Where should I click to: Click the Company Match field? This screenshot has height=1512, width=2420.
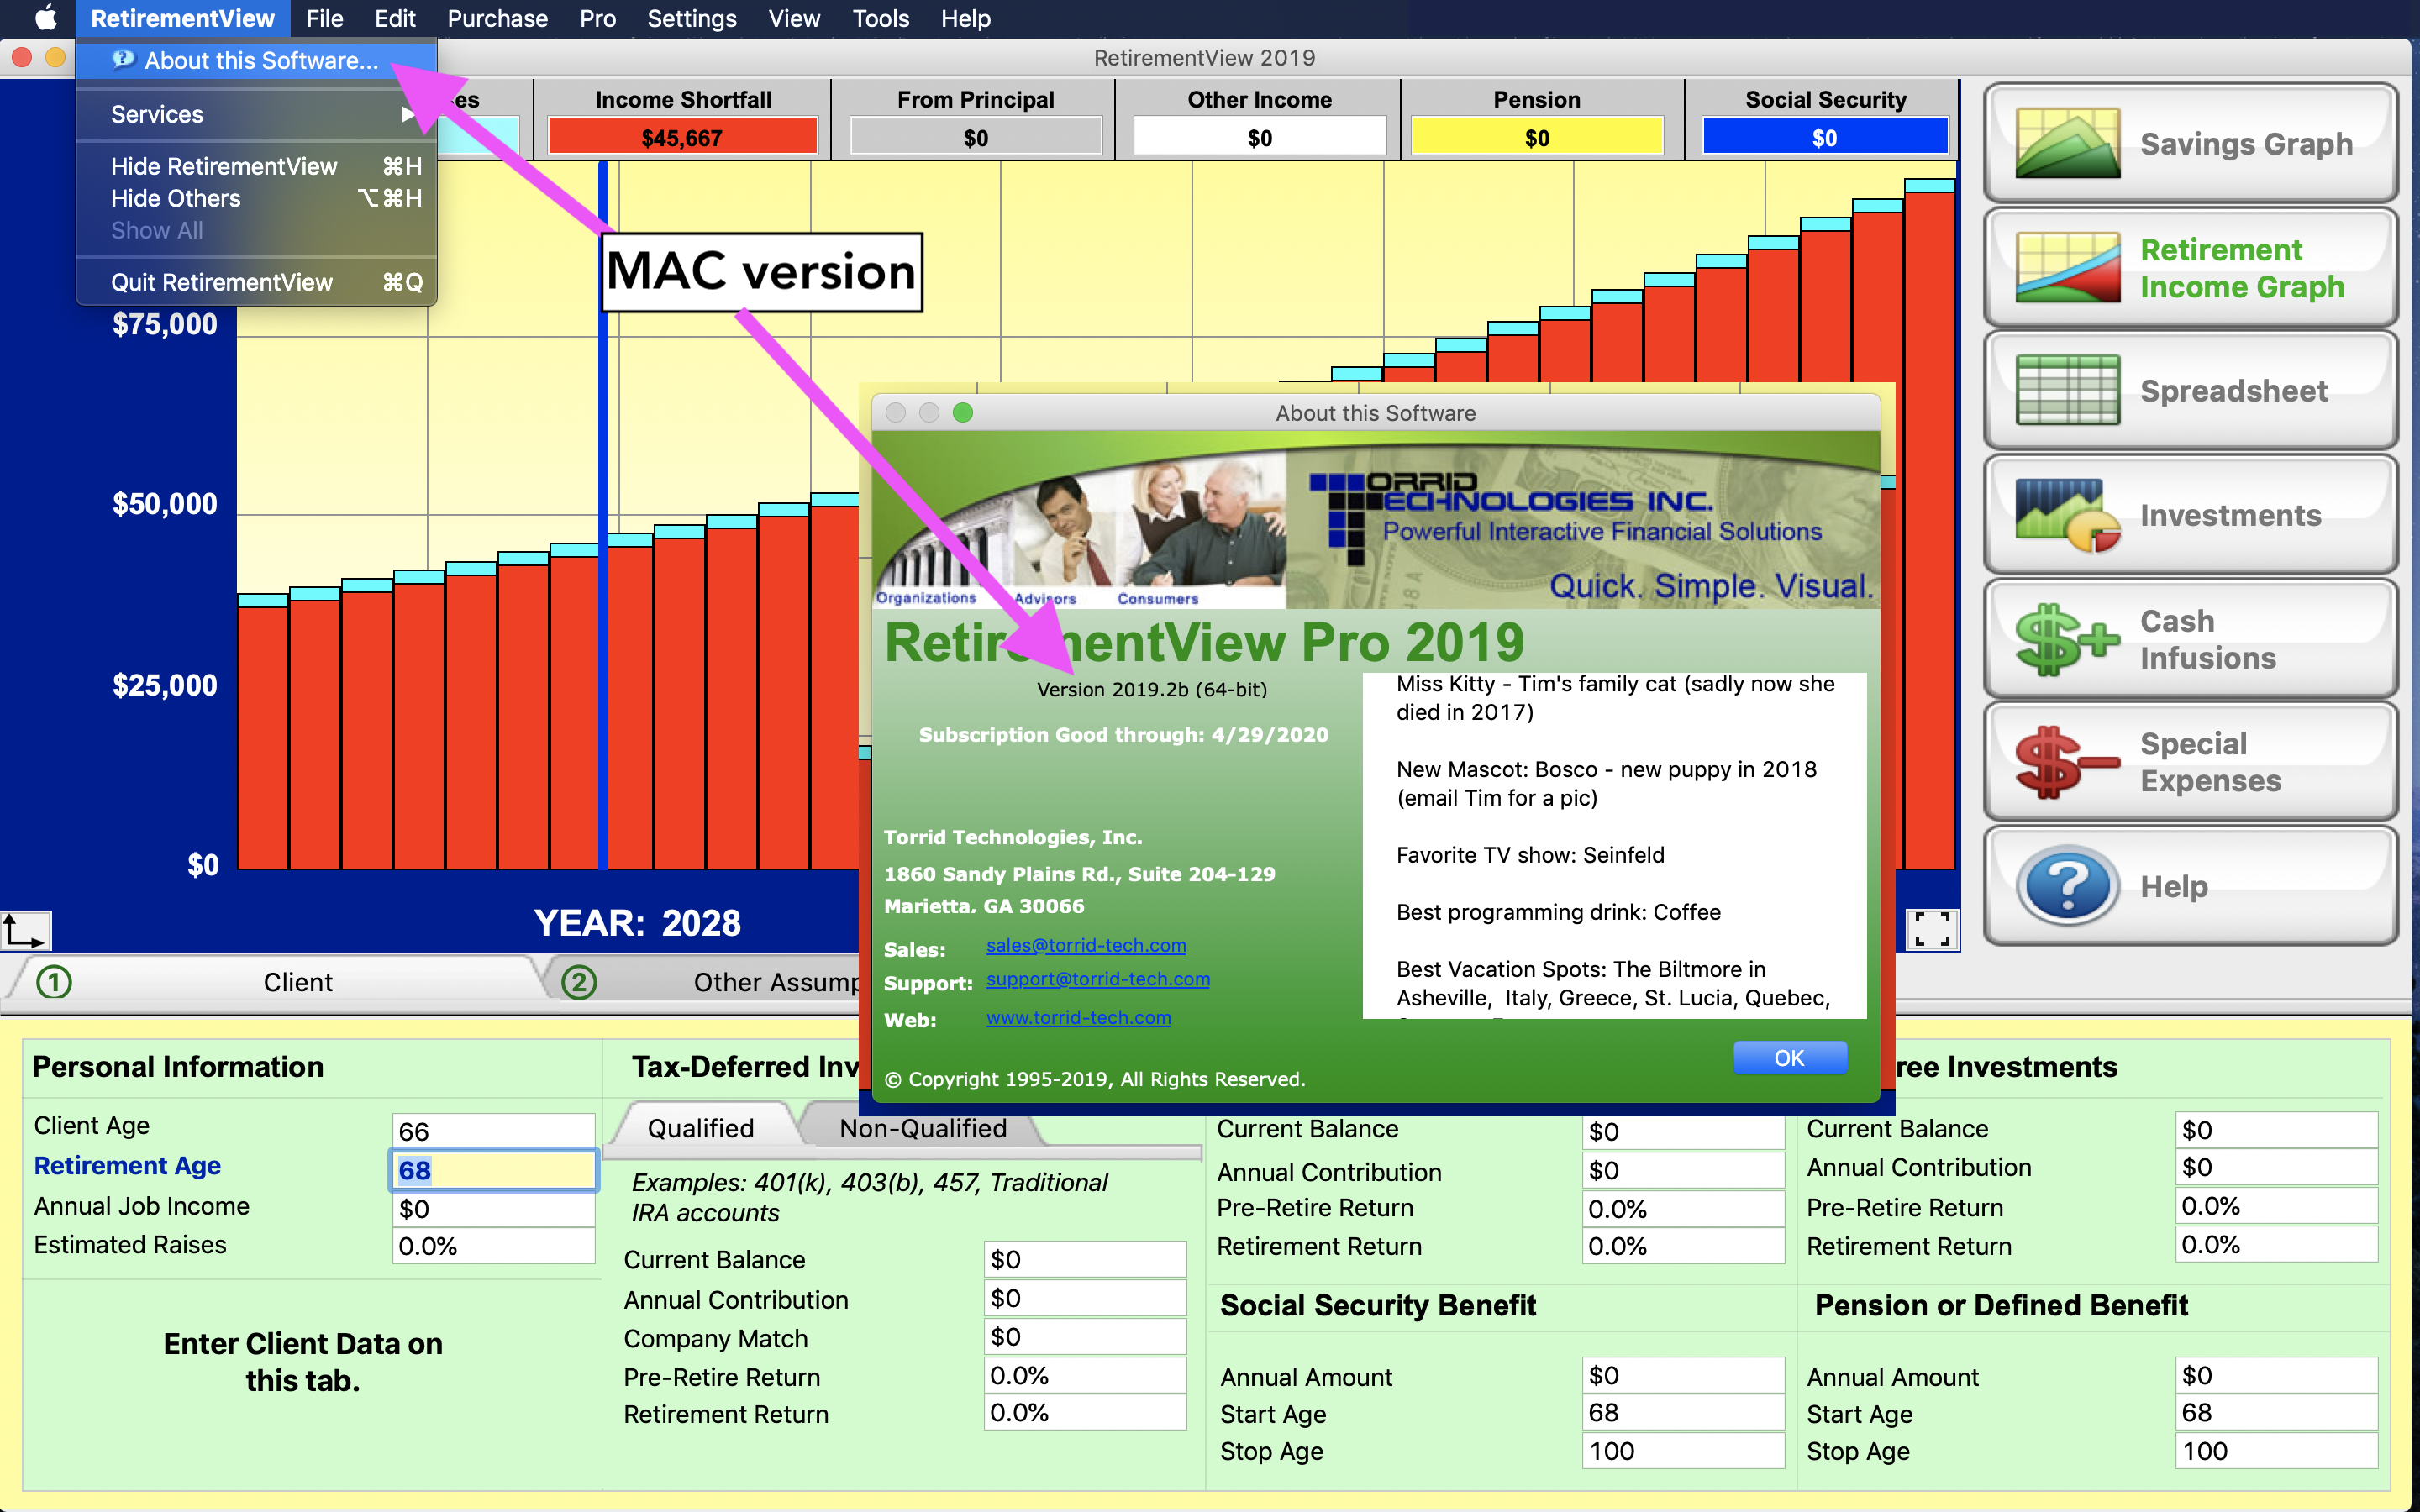[x=1085, y=1337]
